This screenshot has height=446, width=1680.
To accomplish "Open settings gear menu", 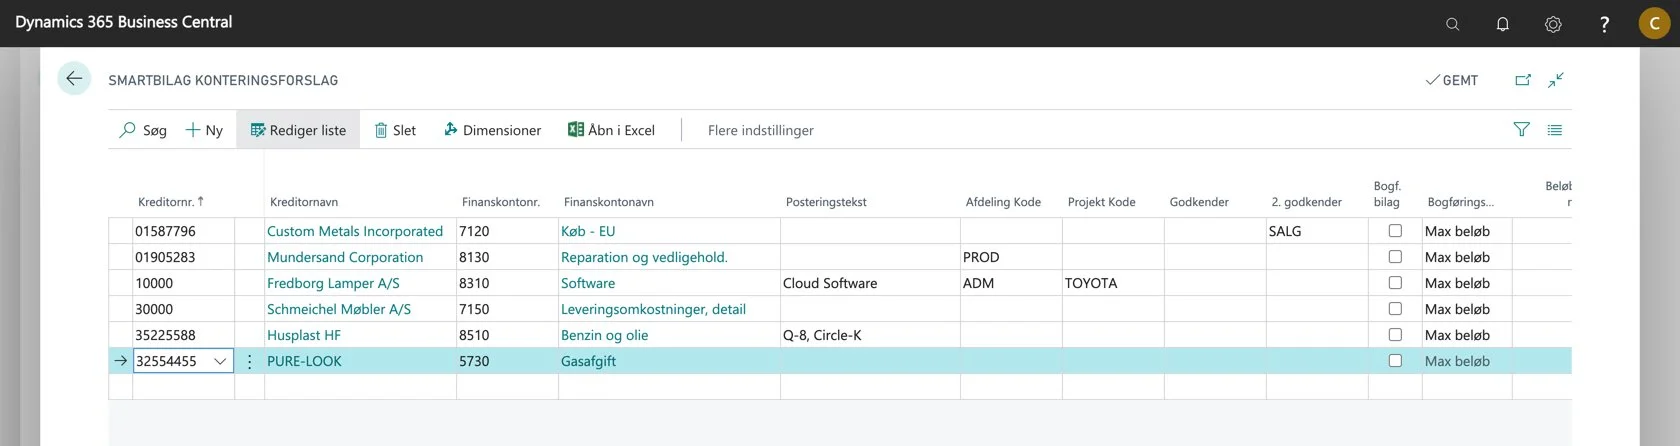I will 1553,24.
